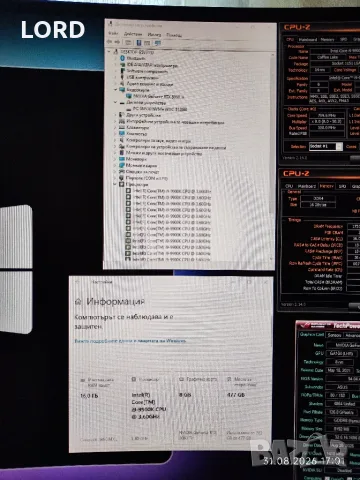Click the Release Date field in GPU-Z
360x480 pixels.
pos(339,370)
